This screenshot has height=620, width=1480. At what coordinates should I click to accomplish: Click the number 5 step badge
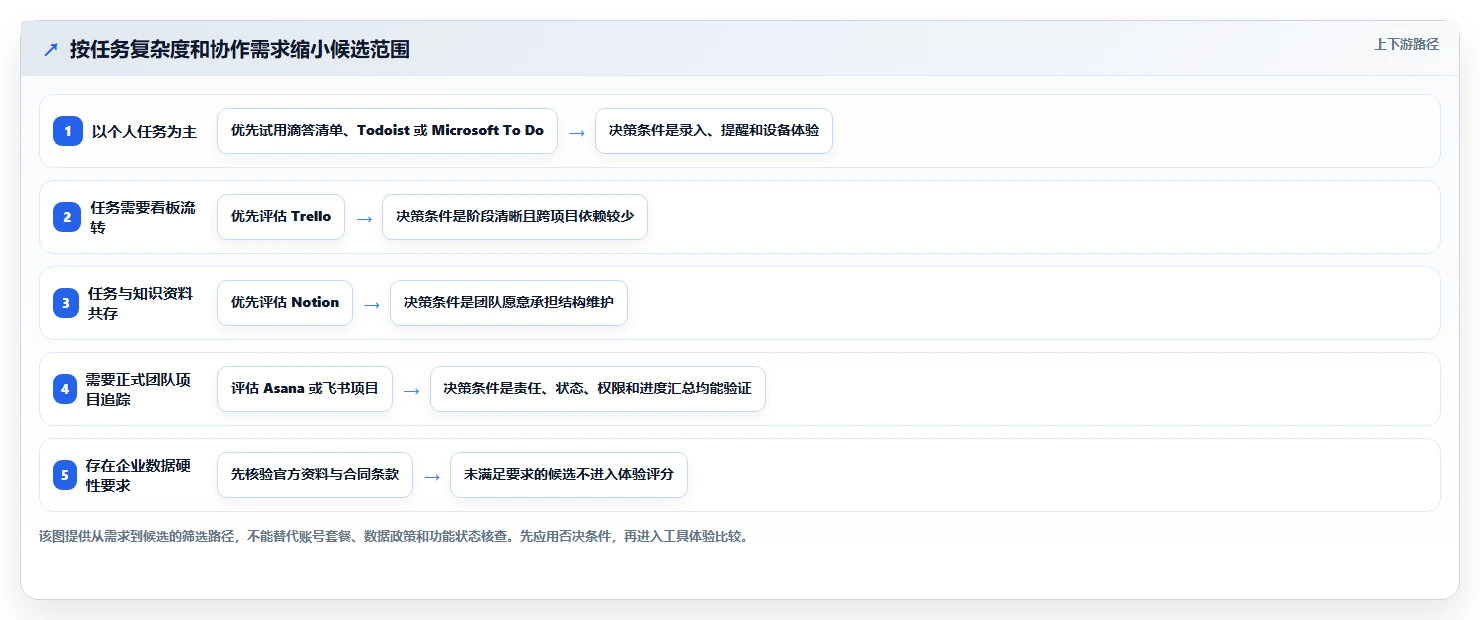(65, 475)
